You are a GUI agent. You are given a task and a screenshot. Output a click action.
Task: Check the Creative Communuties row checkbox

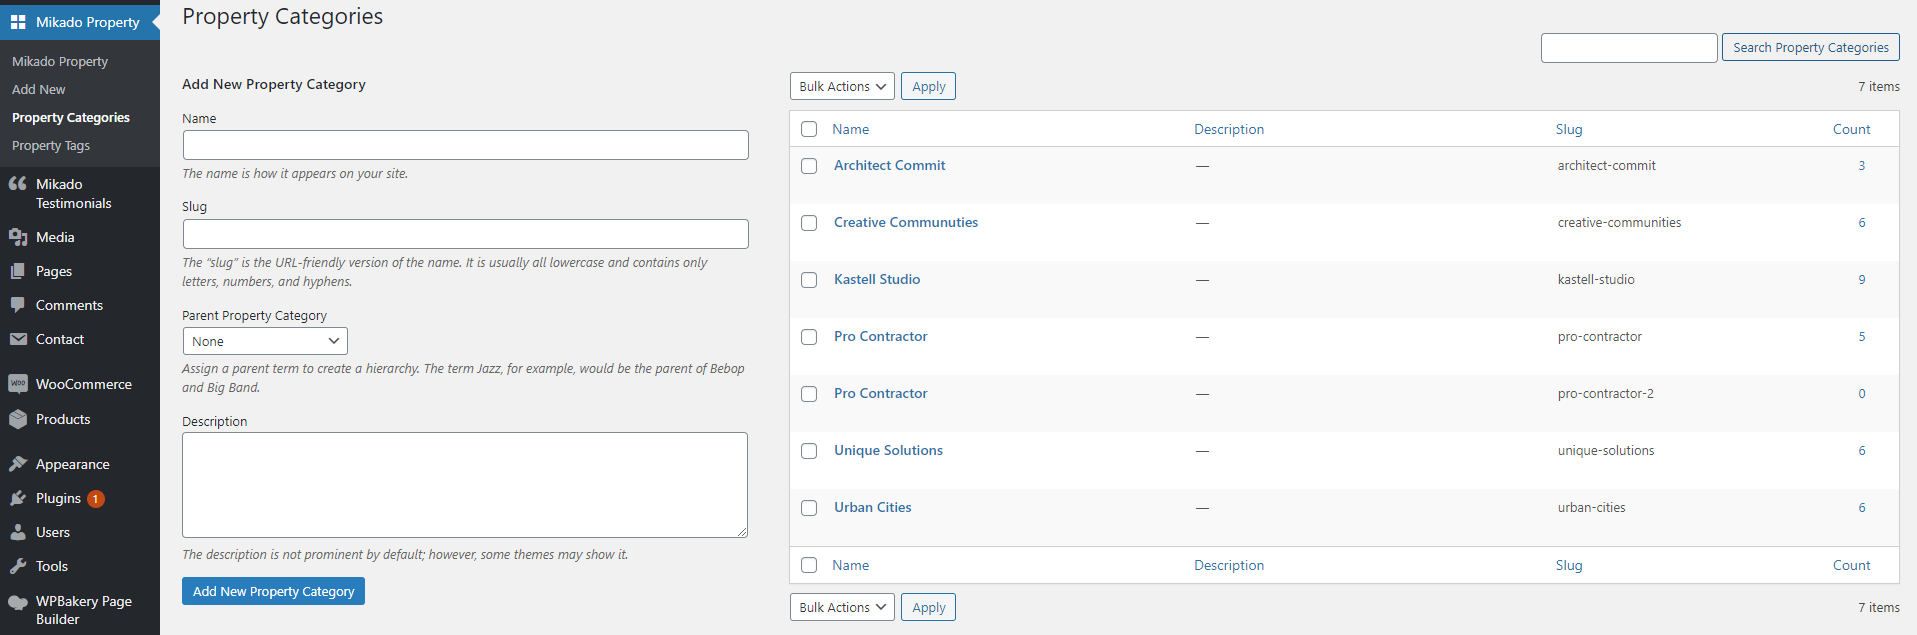[809, 223]
